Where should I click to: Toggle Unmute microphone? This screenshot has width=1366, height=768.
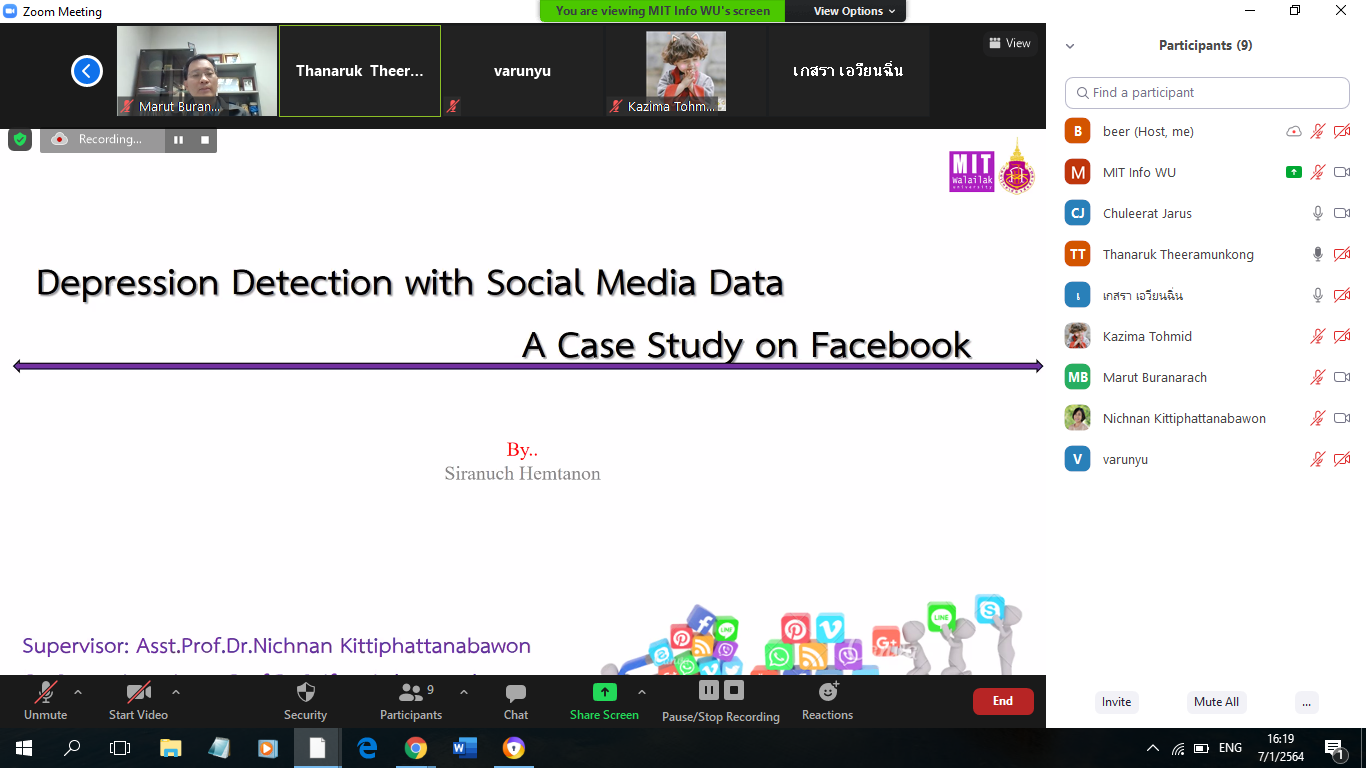click(x=45, y=692)
